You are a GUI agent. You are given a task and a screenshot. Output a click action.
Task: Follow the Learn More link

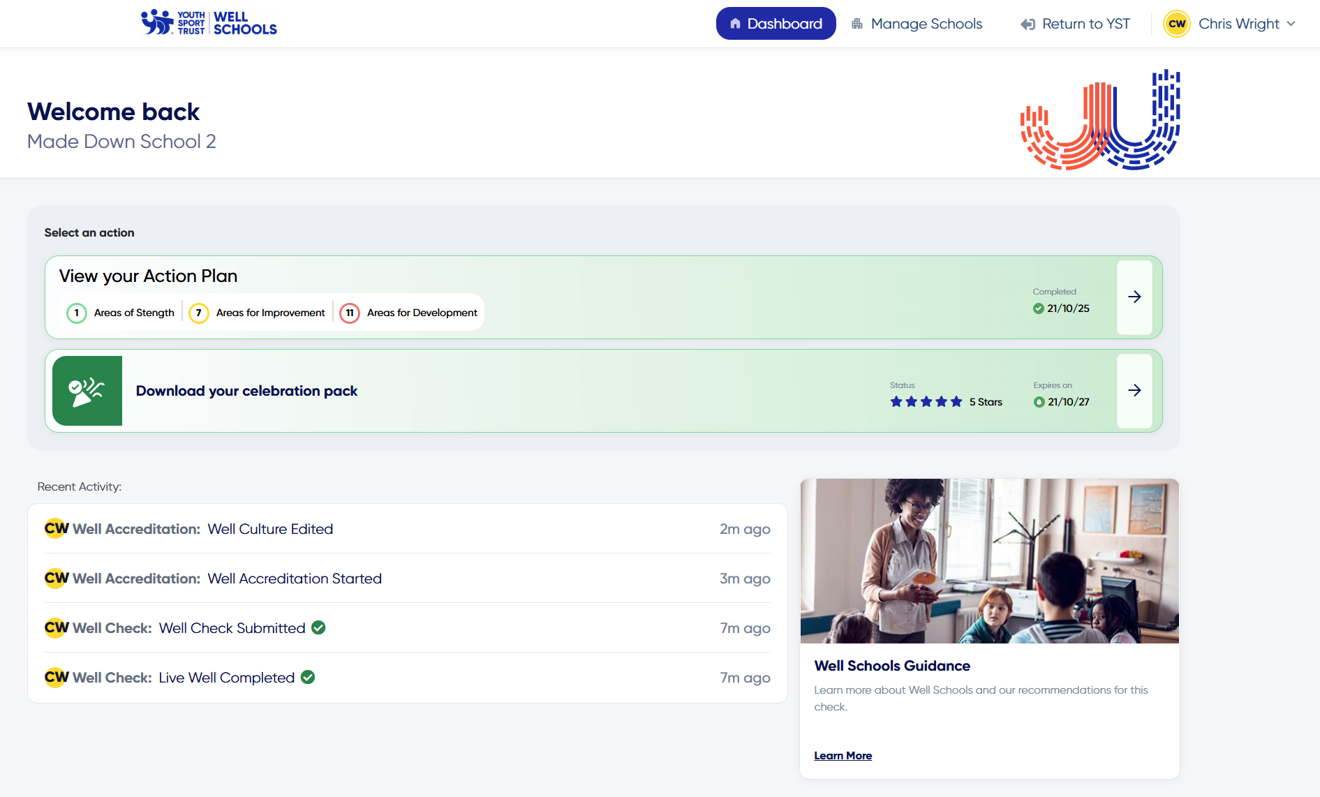pyautogui.click(x=842, y=756)
